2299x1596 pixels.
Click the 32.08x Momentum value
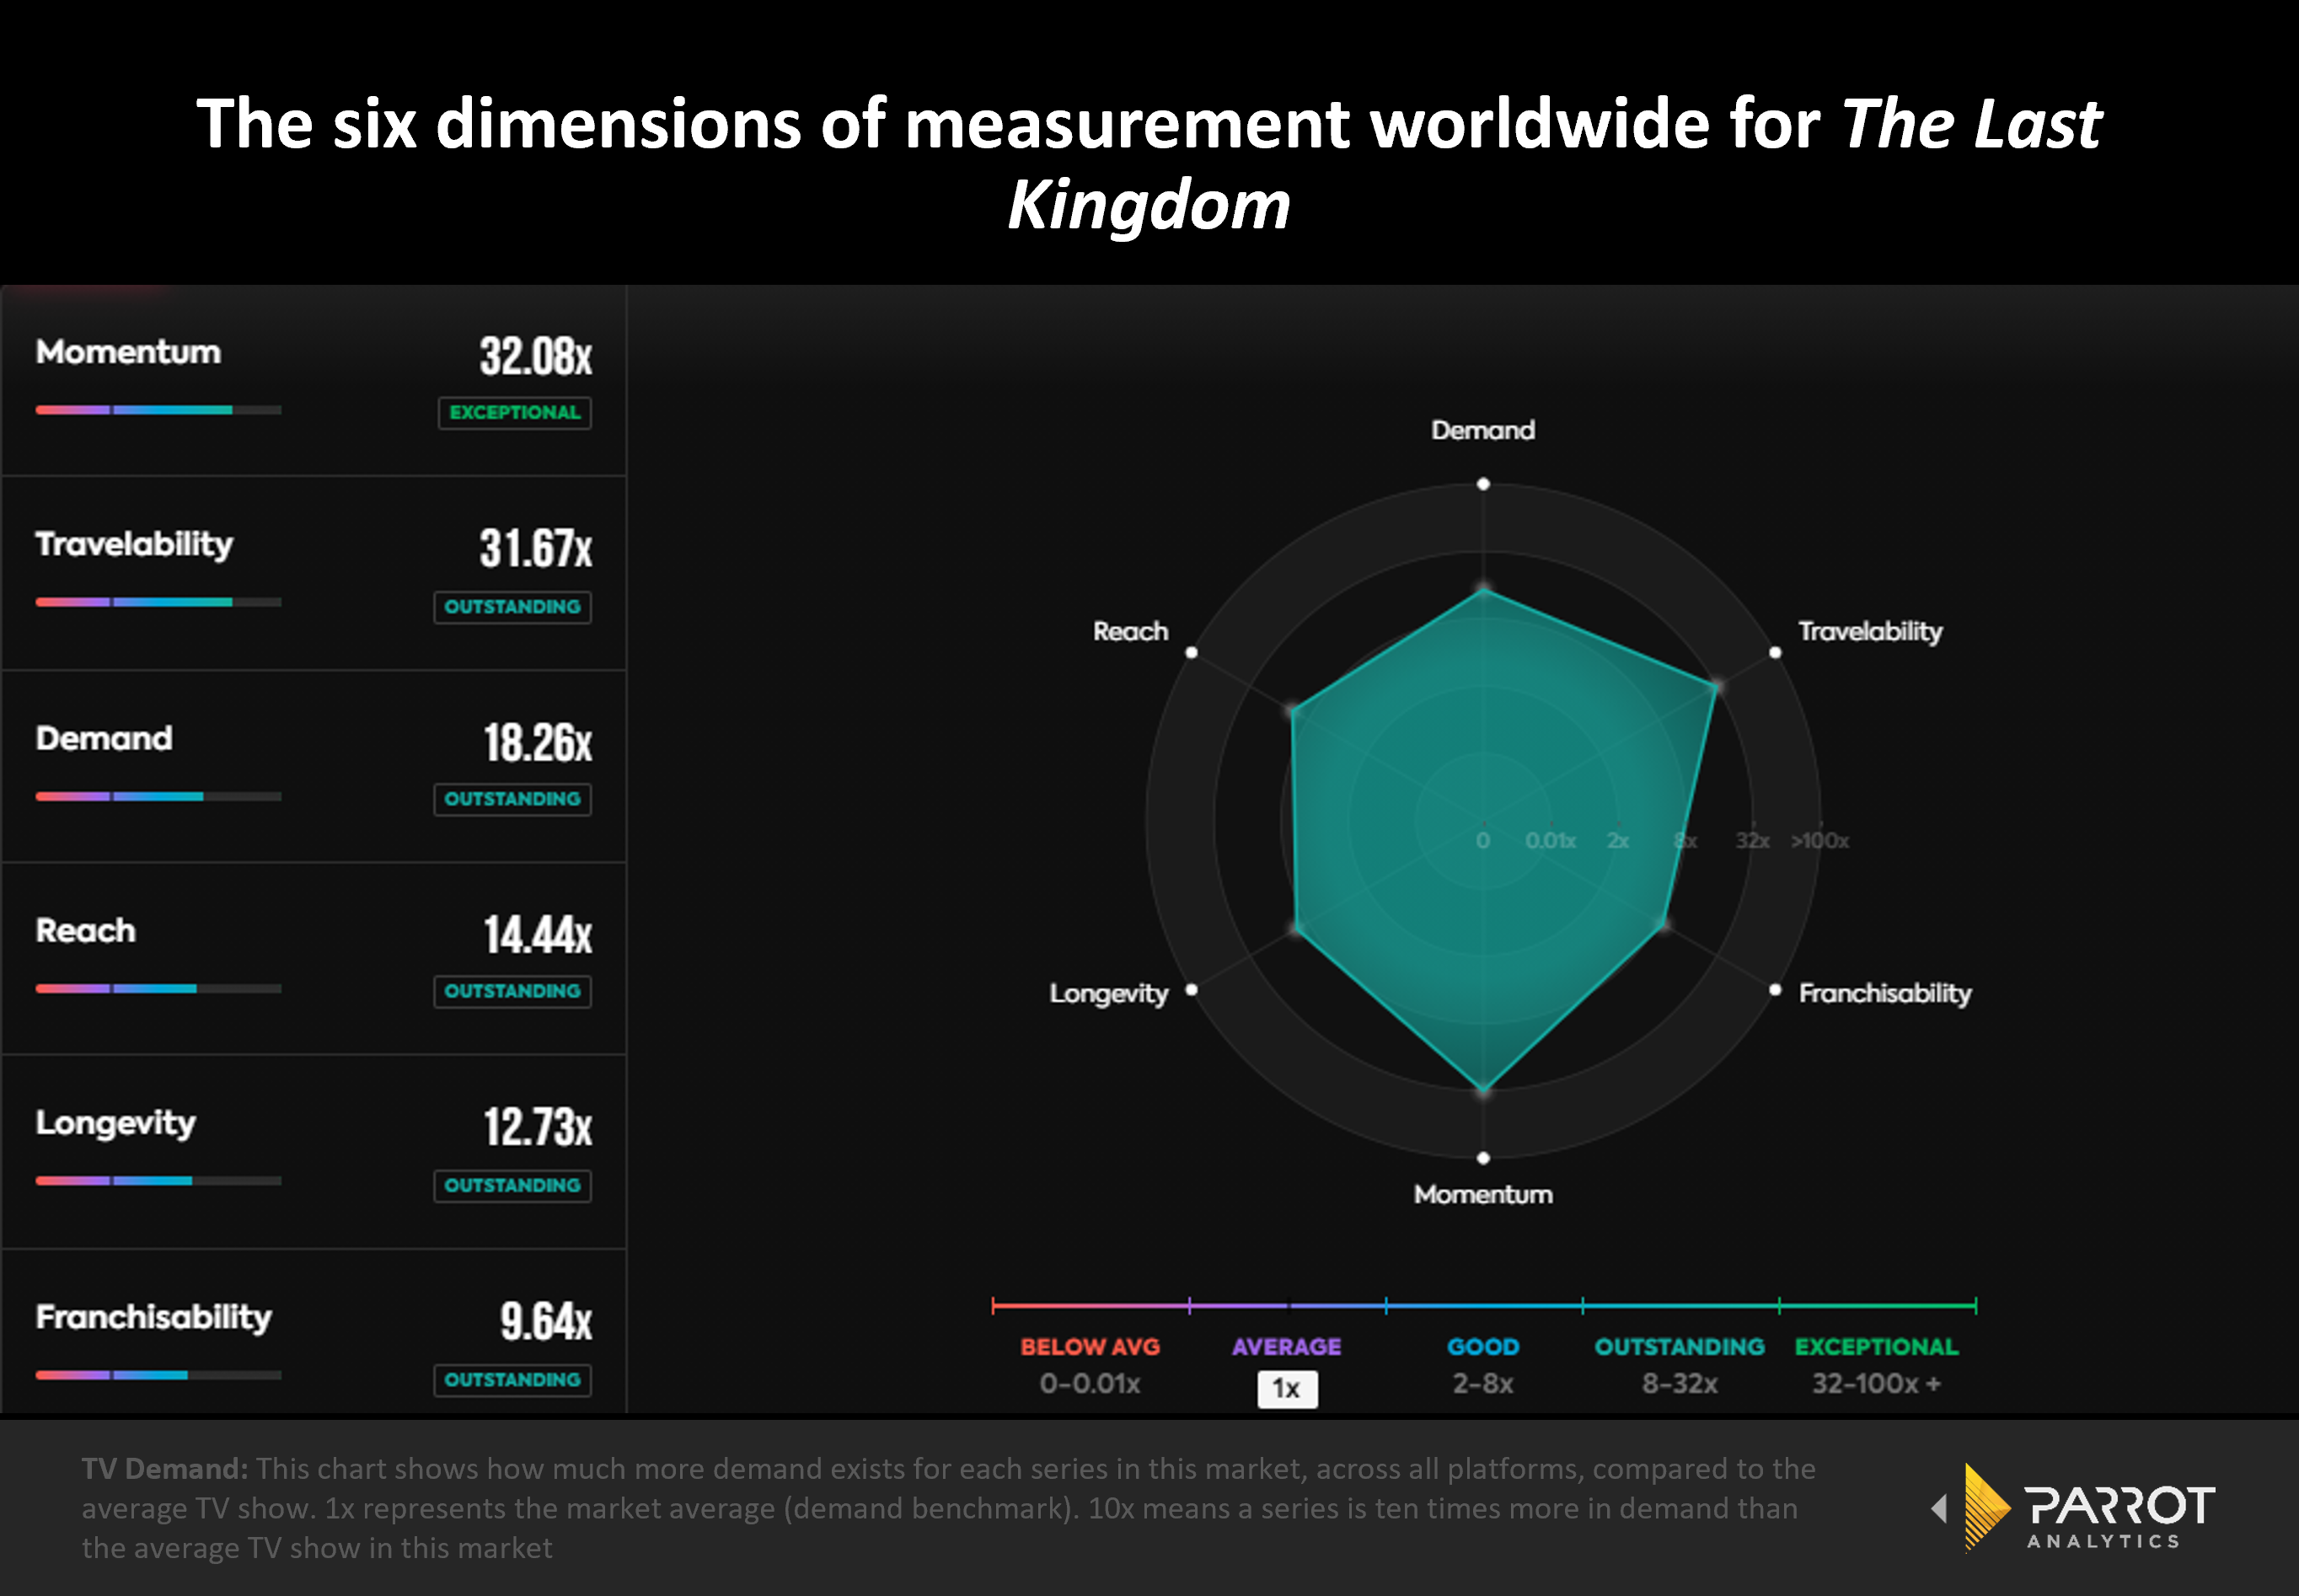coord(536,356)
